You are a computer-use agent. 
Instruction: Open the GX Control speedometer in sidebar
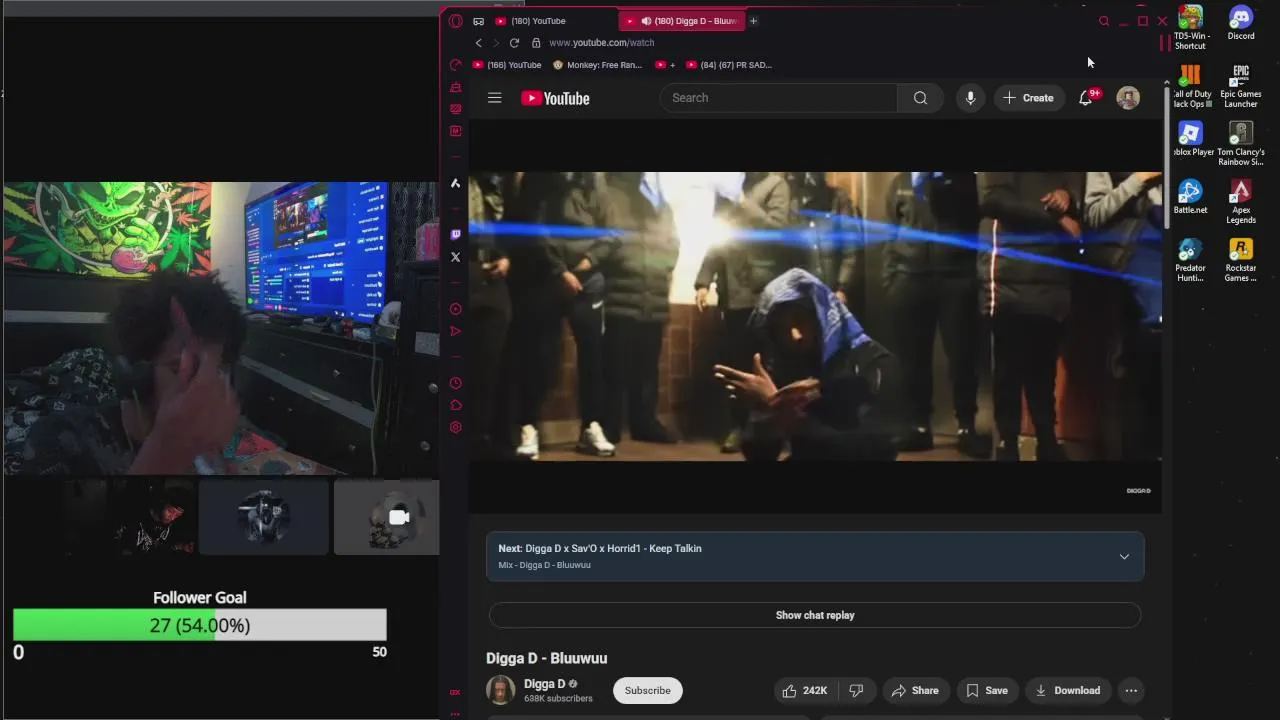click(455, 65)
